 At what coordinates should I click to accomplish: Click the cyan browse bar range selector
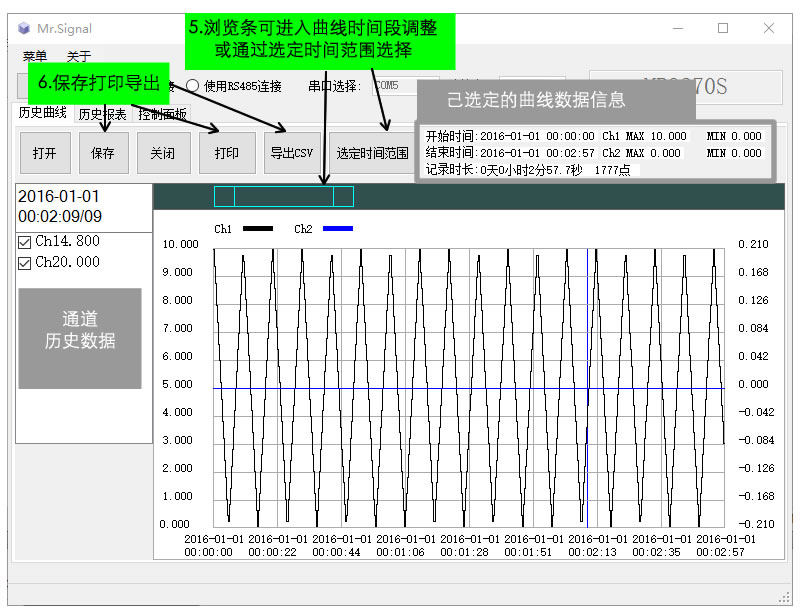pyautogui.click(x=284, y=196)
